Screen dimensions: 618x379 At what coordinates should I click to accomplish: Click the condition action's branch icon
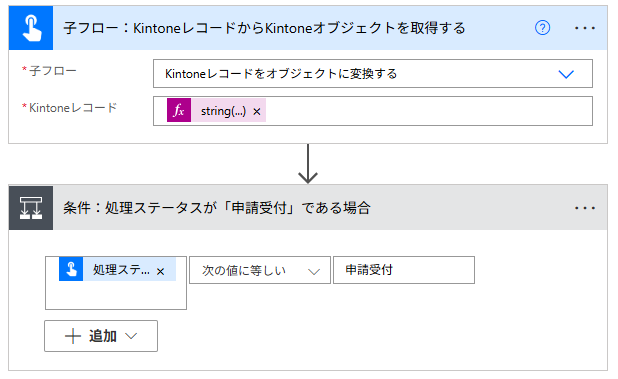pyautogui.click(x=31, y=208)
